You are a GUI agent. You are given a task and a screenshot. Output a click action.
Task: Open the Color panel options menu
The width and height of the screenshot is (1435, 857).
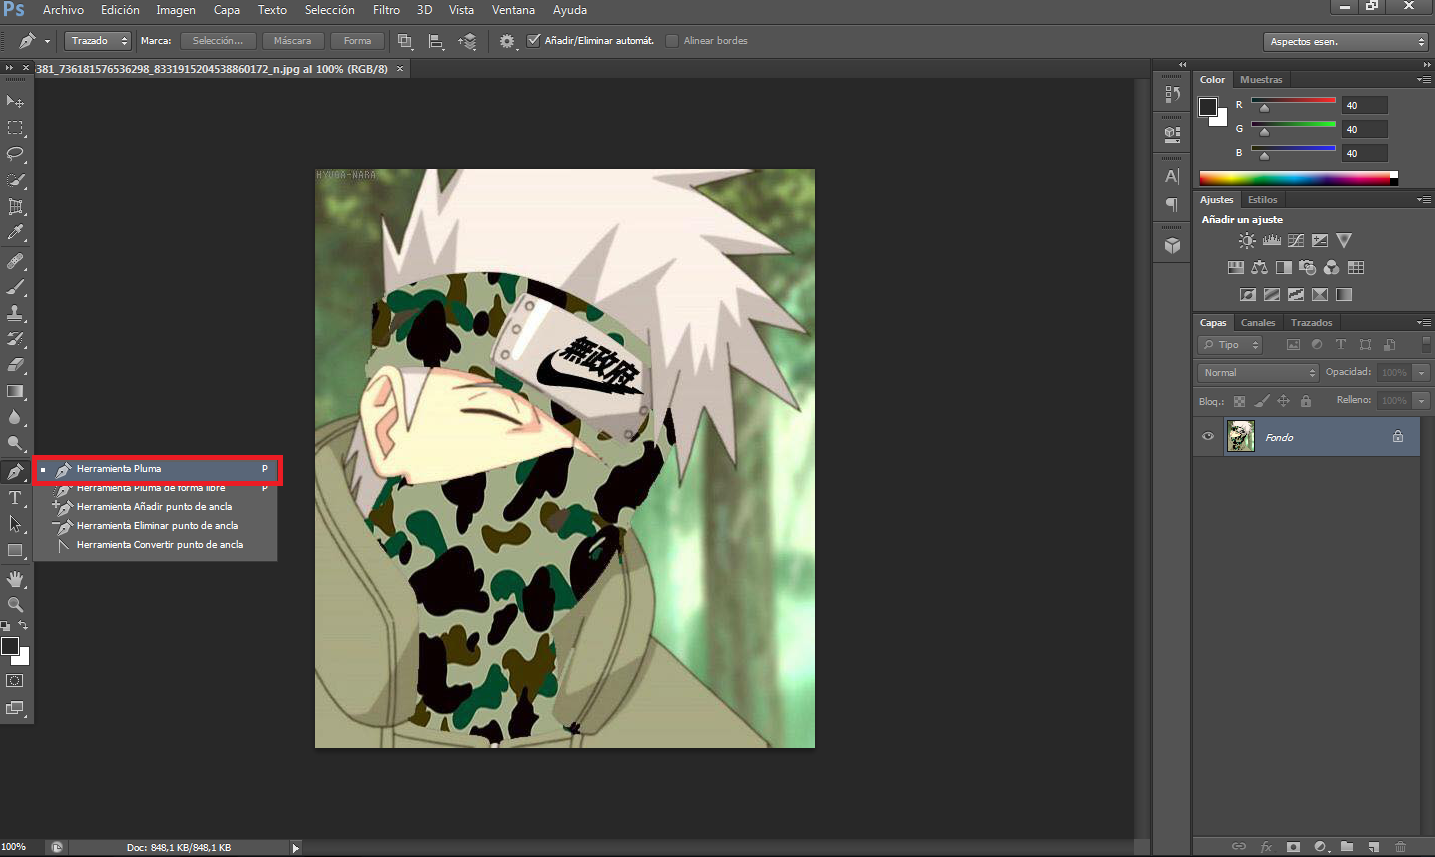1424,79
